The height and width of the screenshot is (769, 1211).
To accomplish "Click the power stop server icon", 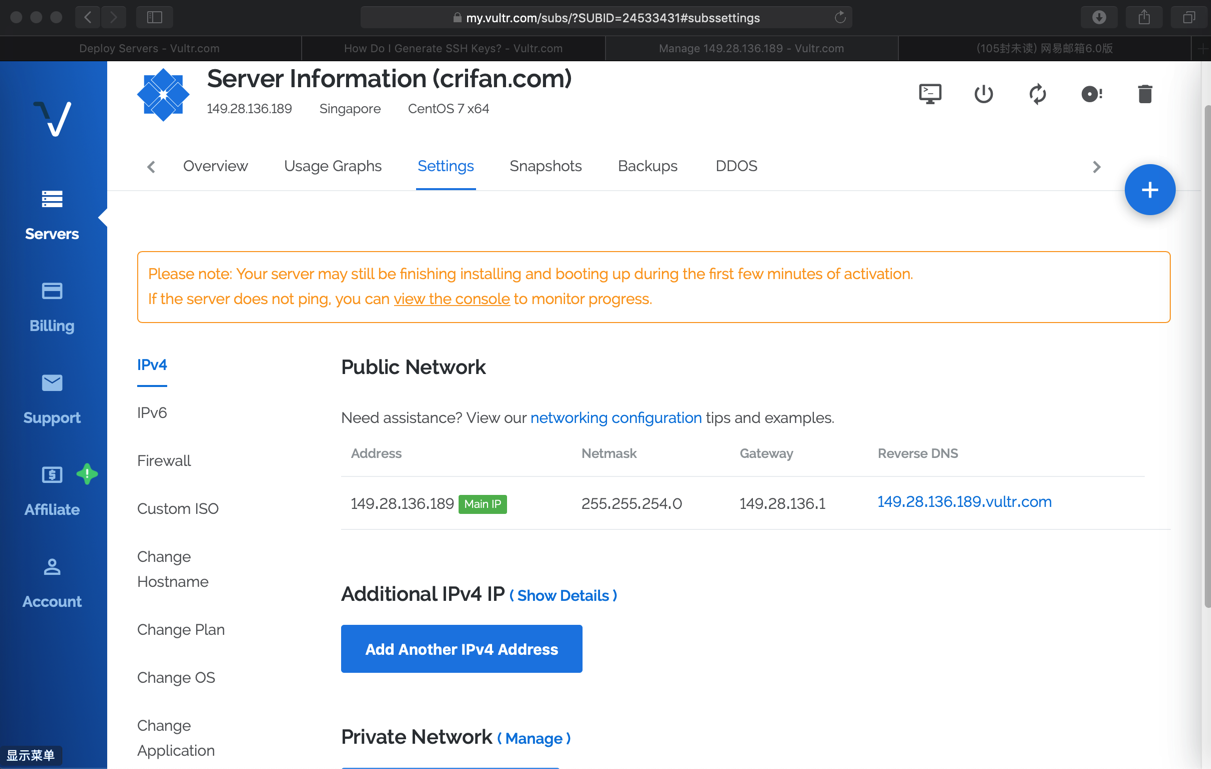I will pyautogui.click(x=984, y=94).
